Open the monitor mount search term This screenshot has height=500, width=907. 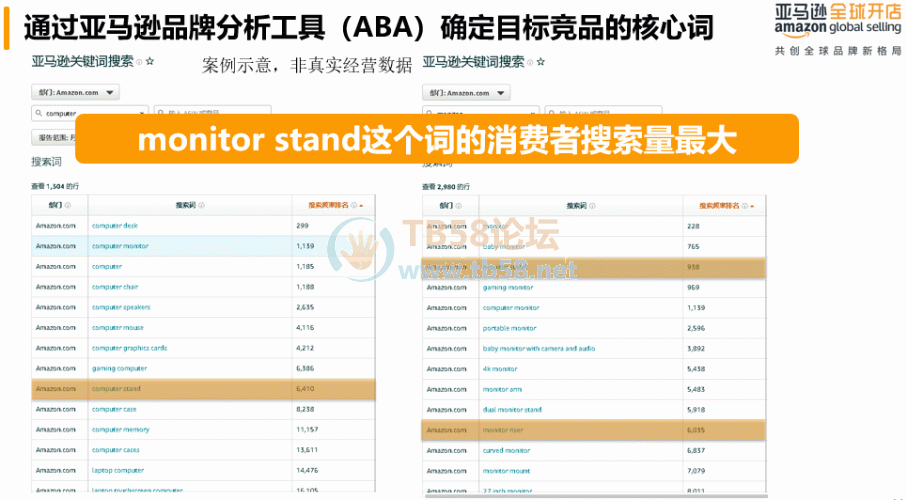point(506,471)
